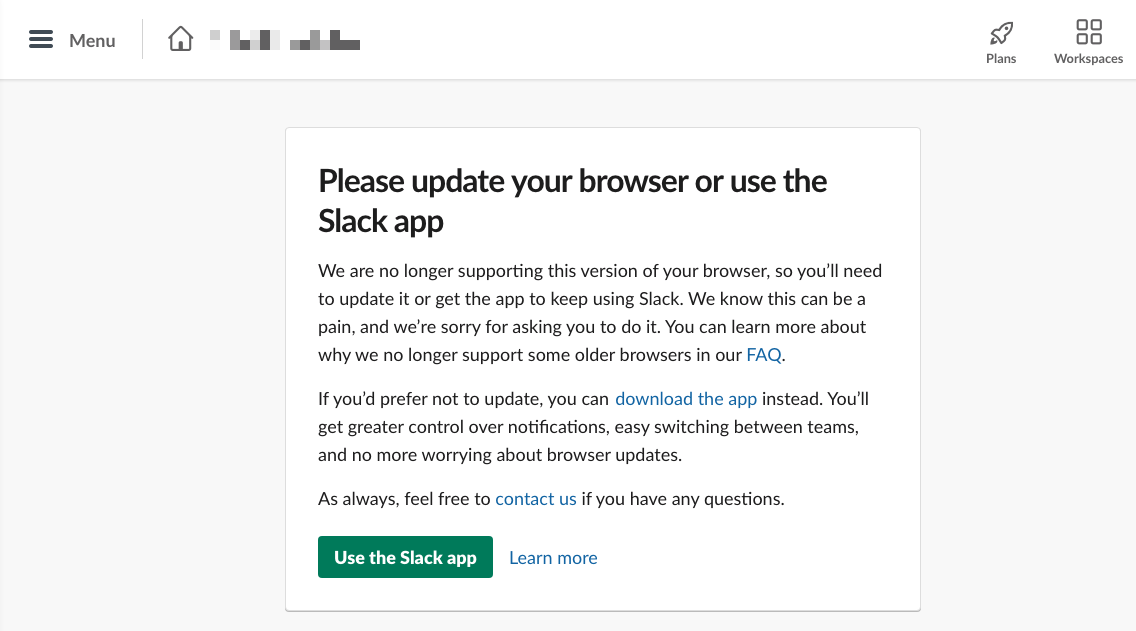The width and height of the screenshot is (1136, 631).
Task: Follow the download the app link
Action: (x=685, y=399)
